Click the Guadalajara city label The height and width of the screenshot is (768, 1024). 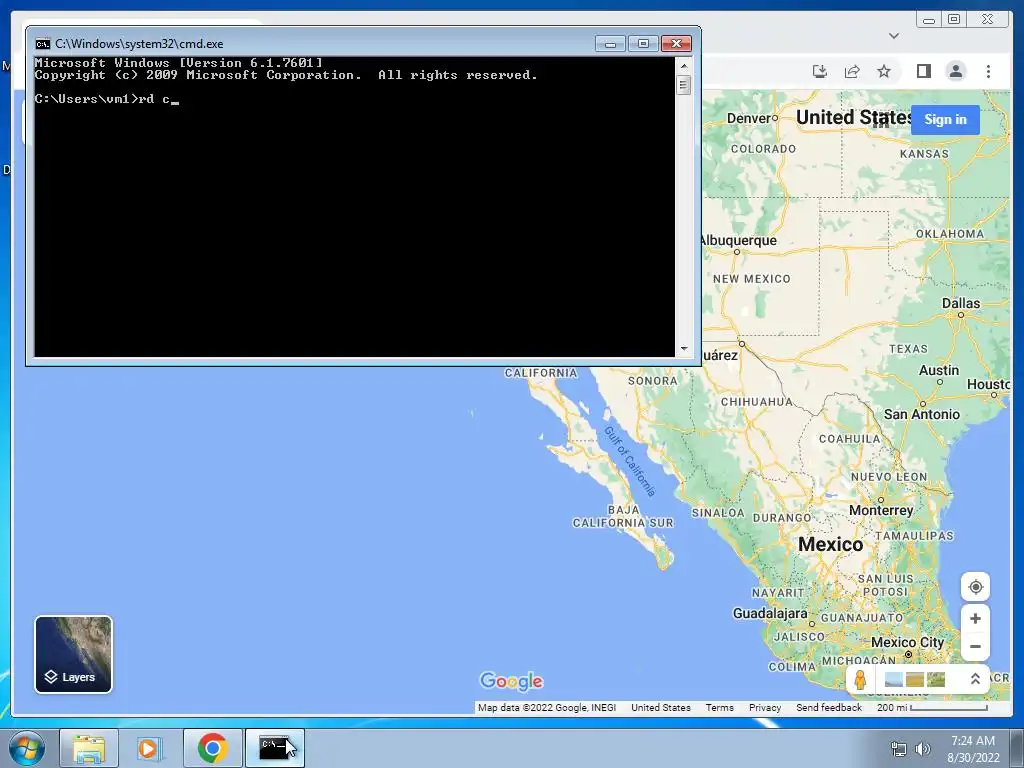[x=770, y=613]
